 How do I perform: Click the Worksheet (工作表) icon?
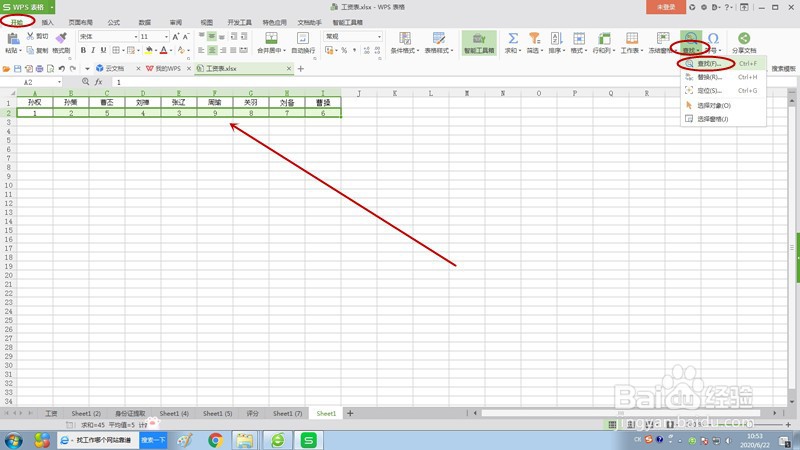pos(632,38)
